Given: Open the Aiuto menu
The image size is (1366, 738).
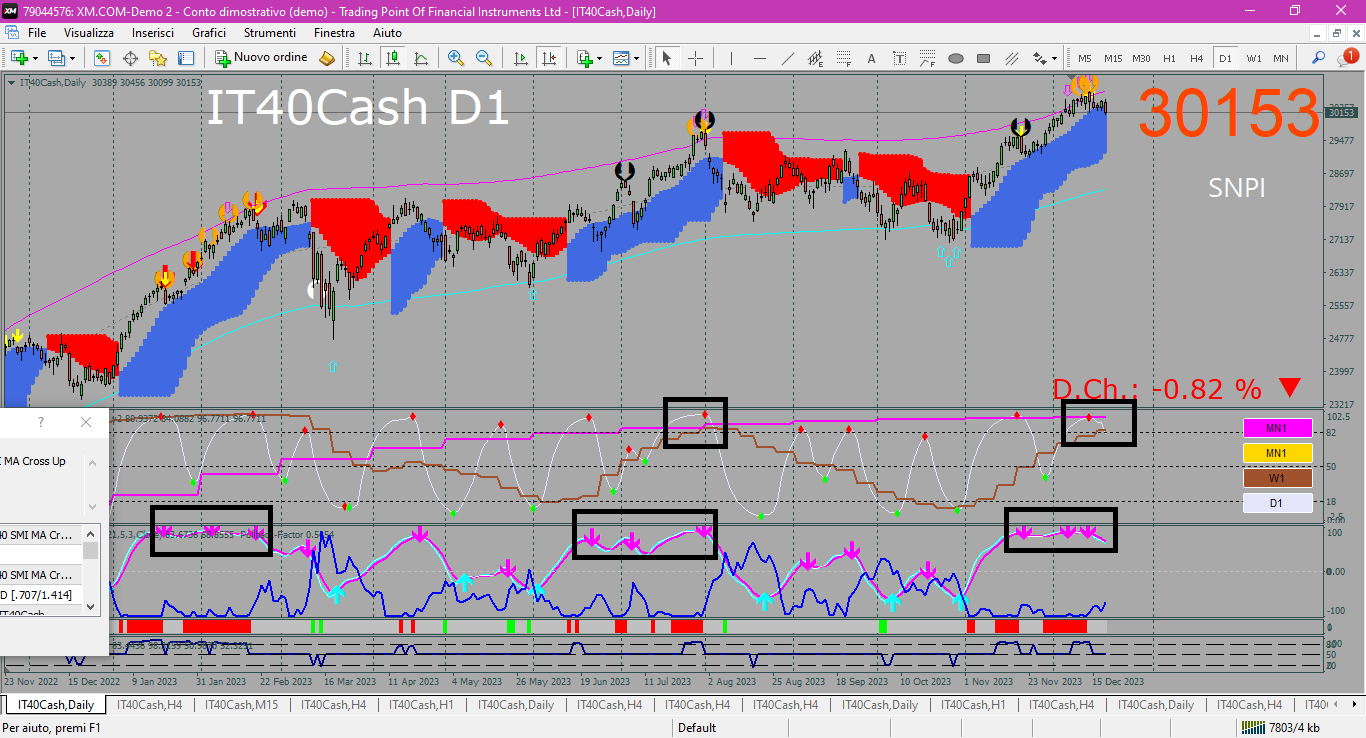Looking at the screenshot, I should click(387, 33).
